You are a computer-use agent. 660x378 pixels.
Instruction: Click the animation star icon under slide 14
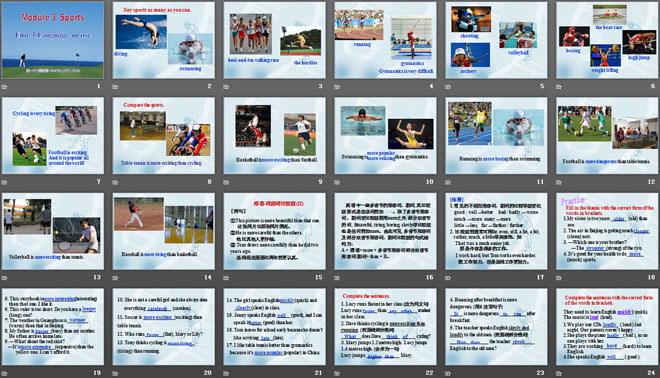pos(115,278)
